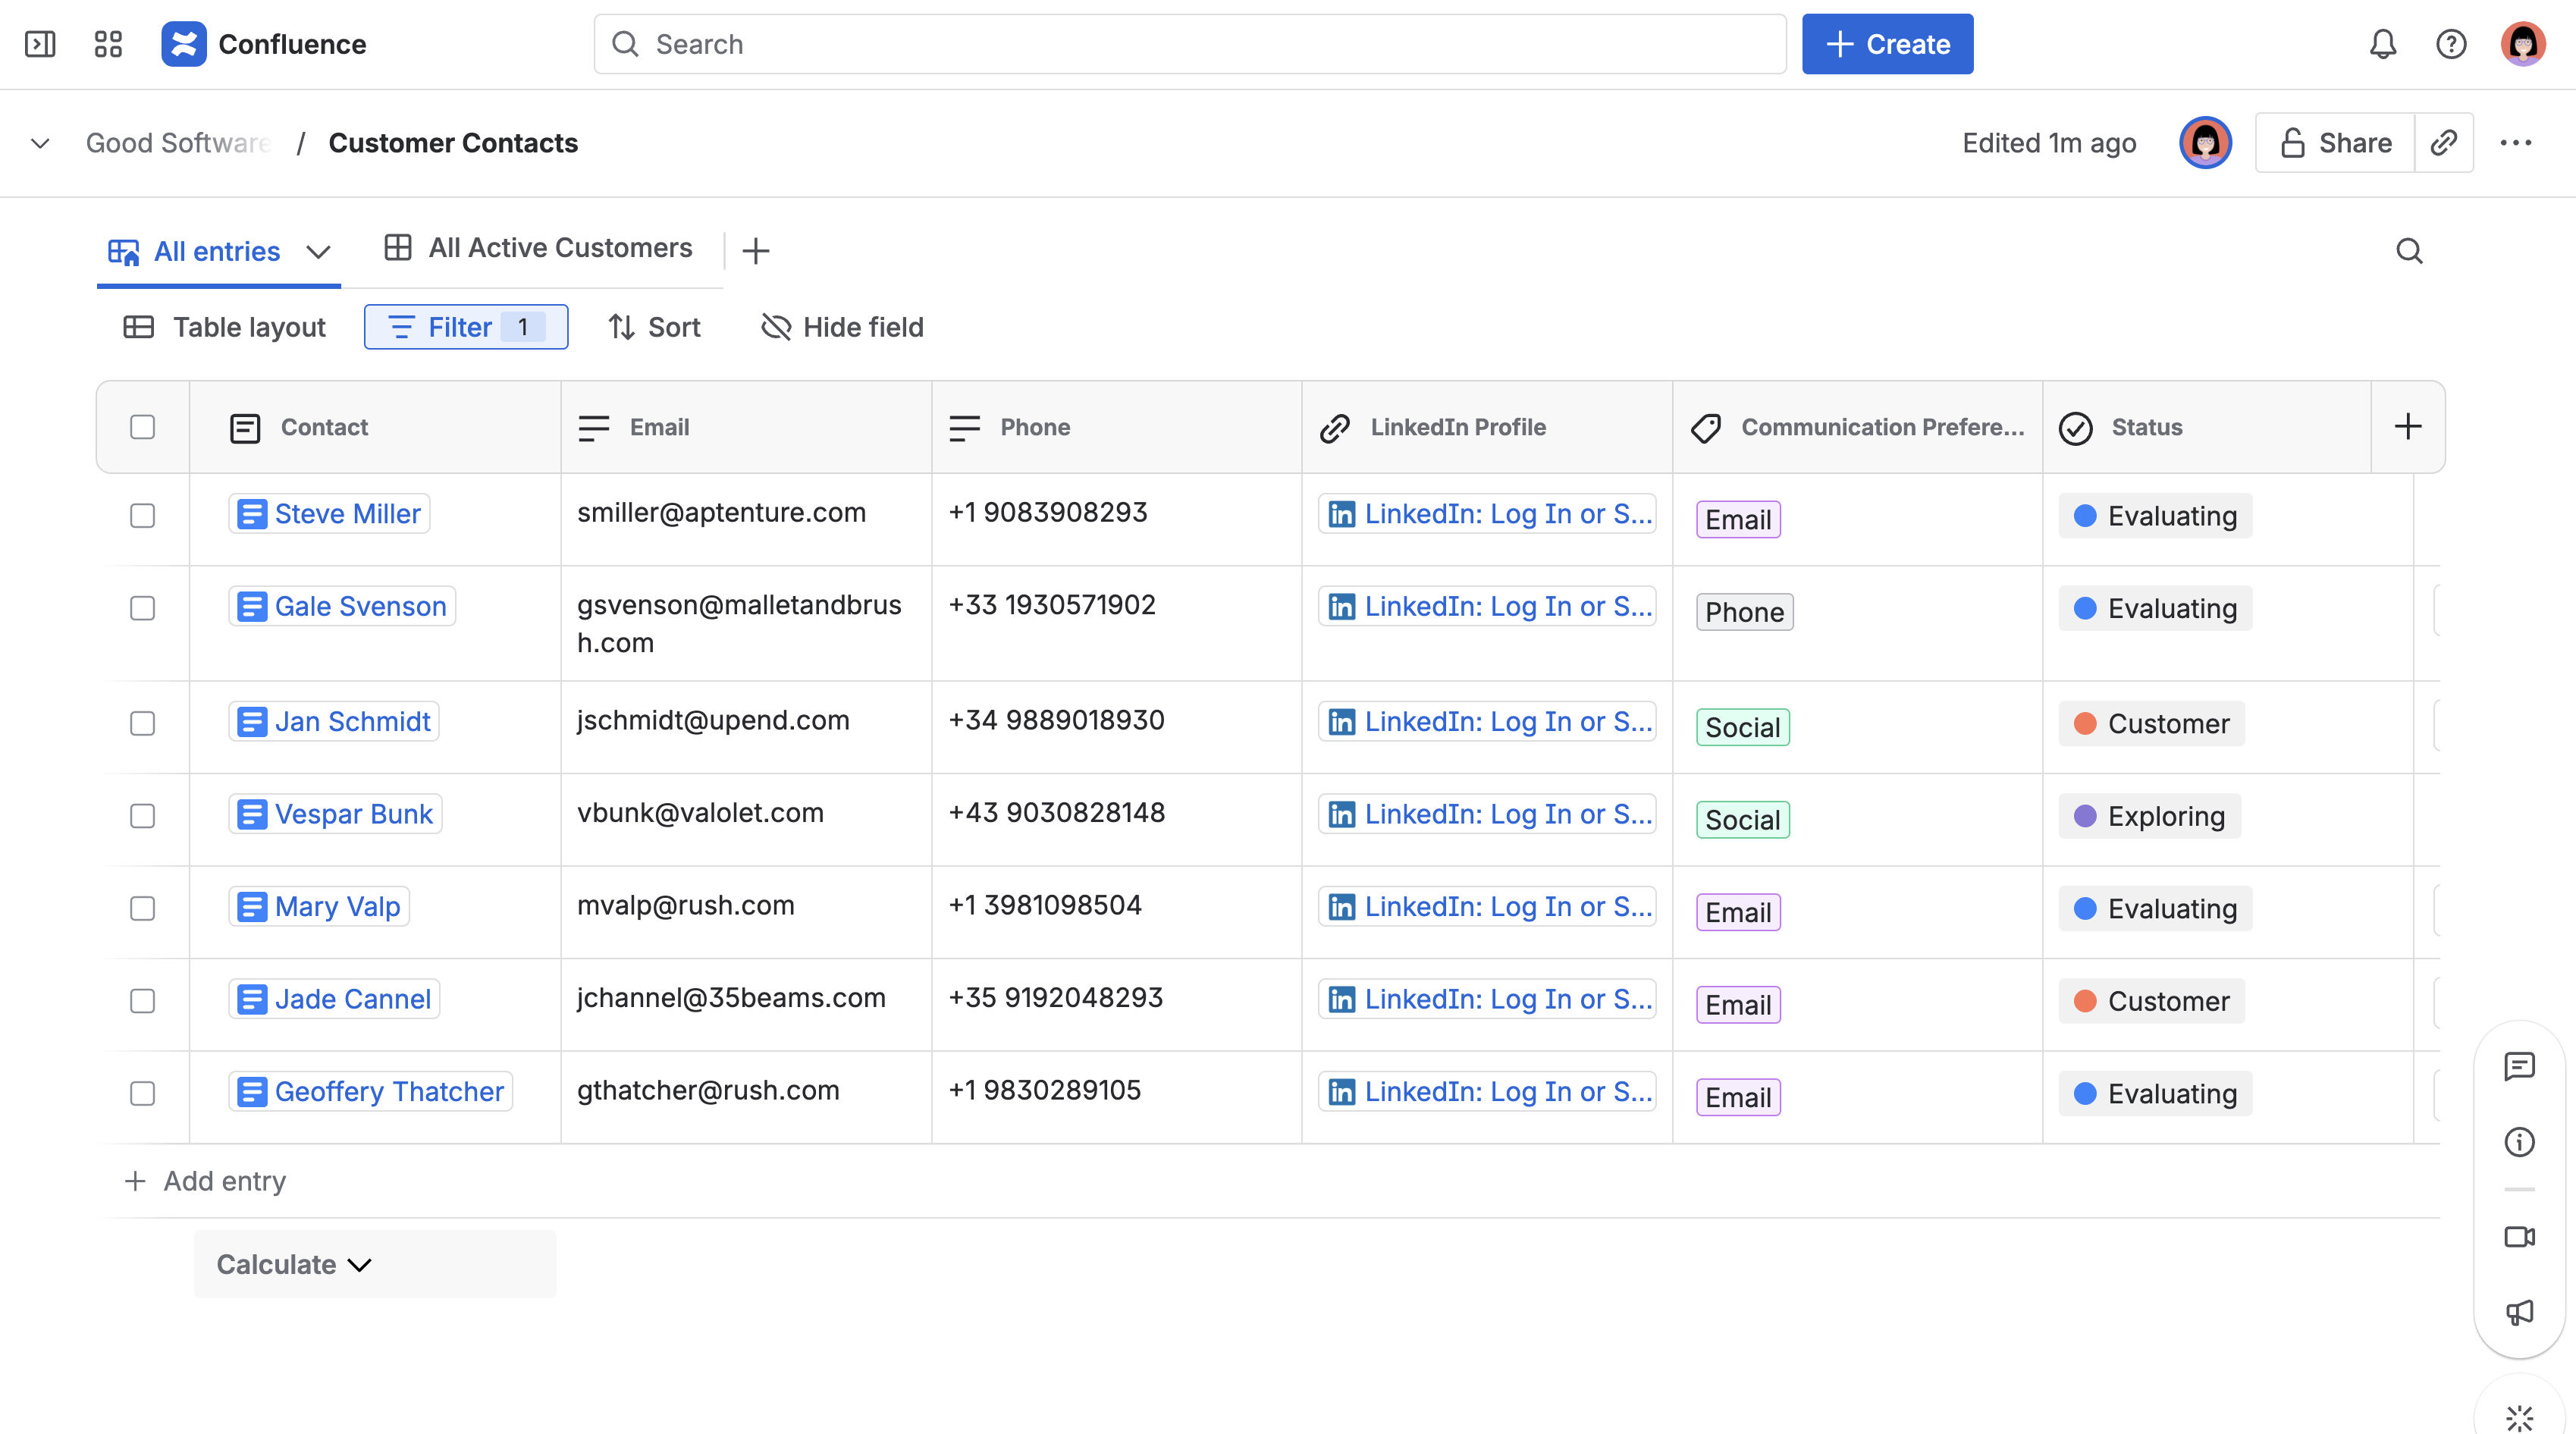
Task: Toggle the sidebar panel icon
Action: click(40, 44)
